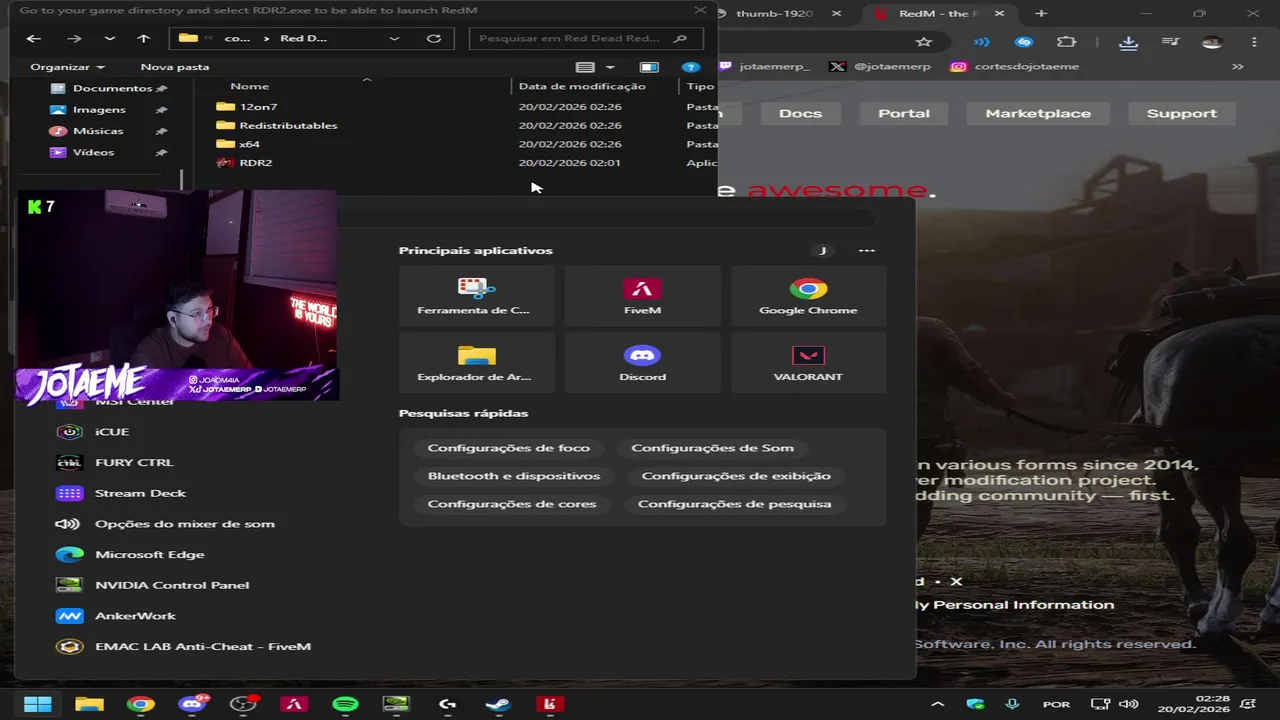Sort files by Nome column
The image size is (1280, 720).
[x=249, y=86]
